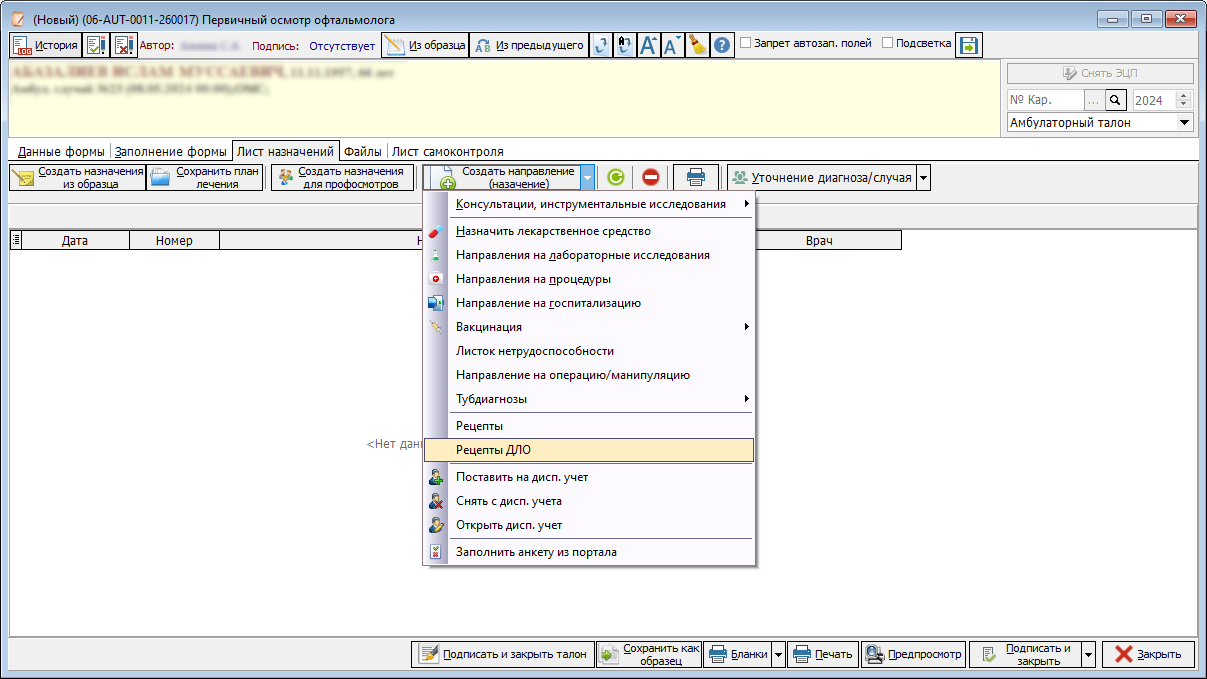Click the '№ Кар.' input field
This screenshot has width=1207, height=679.
(x=1043, y=100)
